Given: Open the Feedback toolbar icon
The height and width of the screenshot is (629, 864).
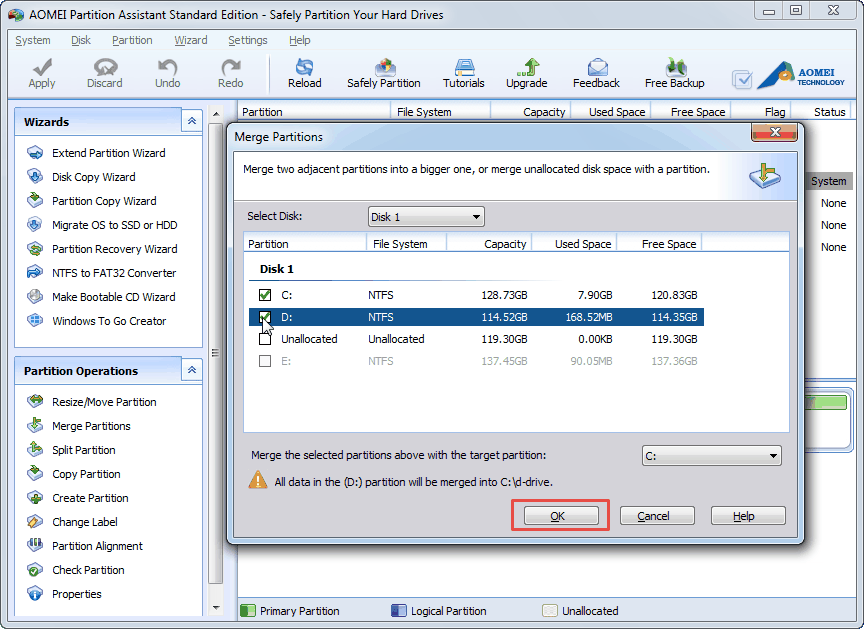Looking at the screenshot, I should 596,73.
